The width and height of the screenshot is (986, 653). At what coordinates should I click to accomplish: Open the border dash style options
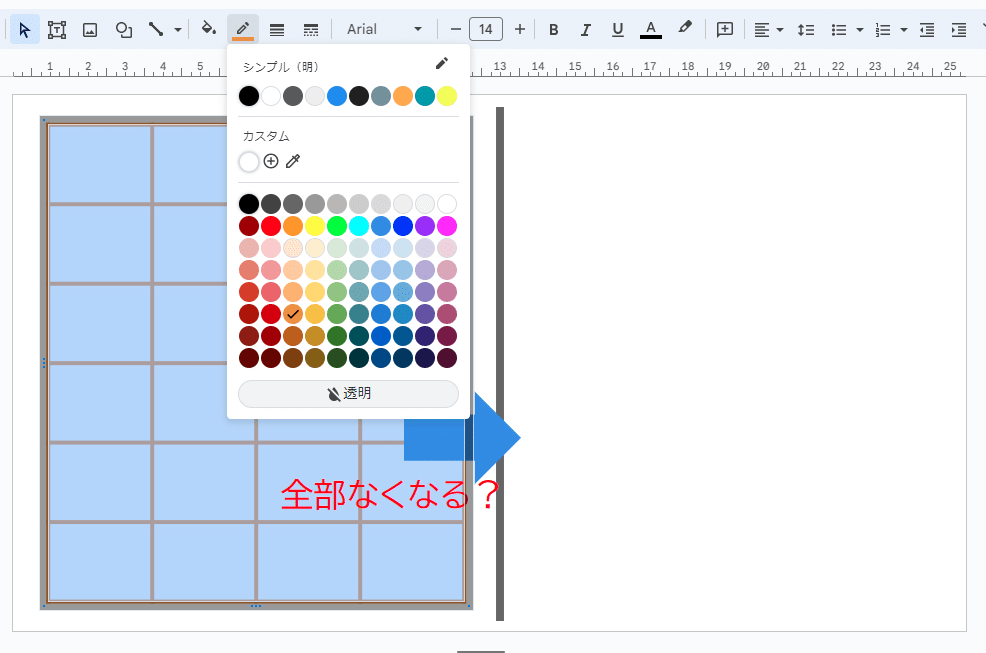[x=311, y=30]
